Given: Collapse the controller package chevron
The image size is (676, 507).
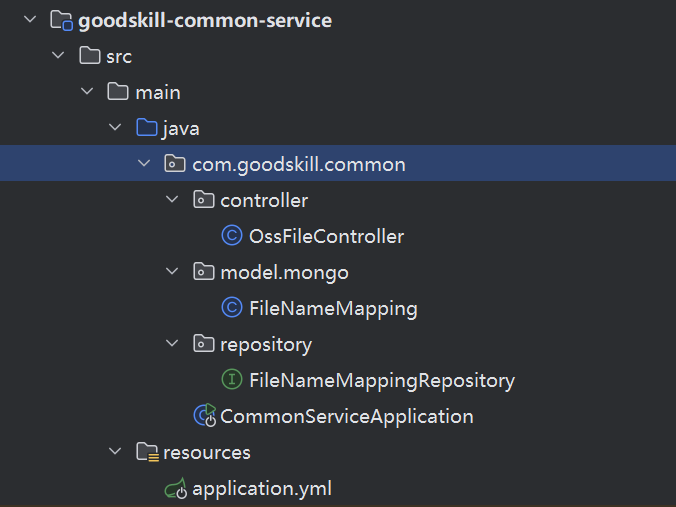Looking at the screenshot, I should [173, 200].
